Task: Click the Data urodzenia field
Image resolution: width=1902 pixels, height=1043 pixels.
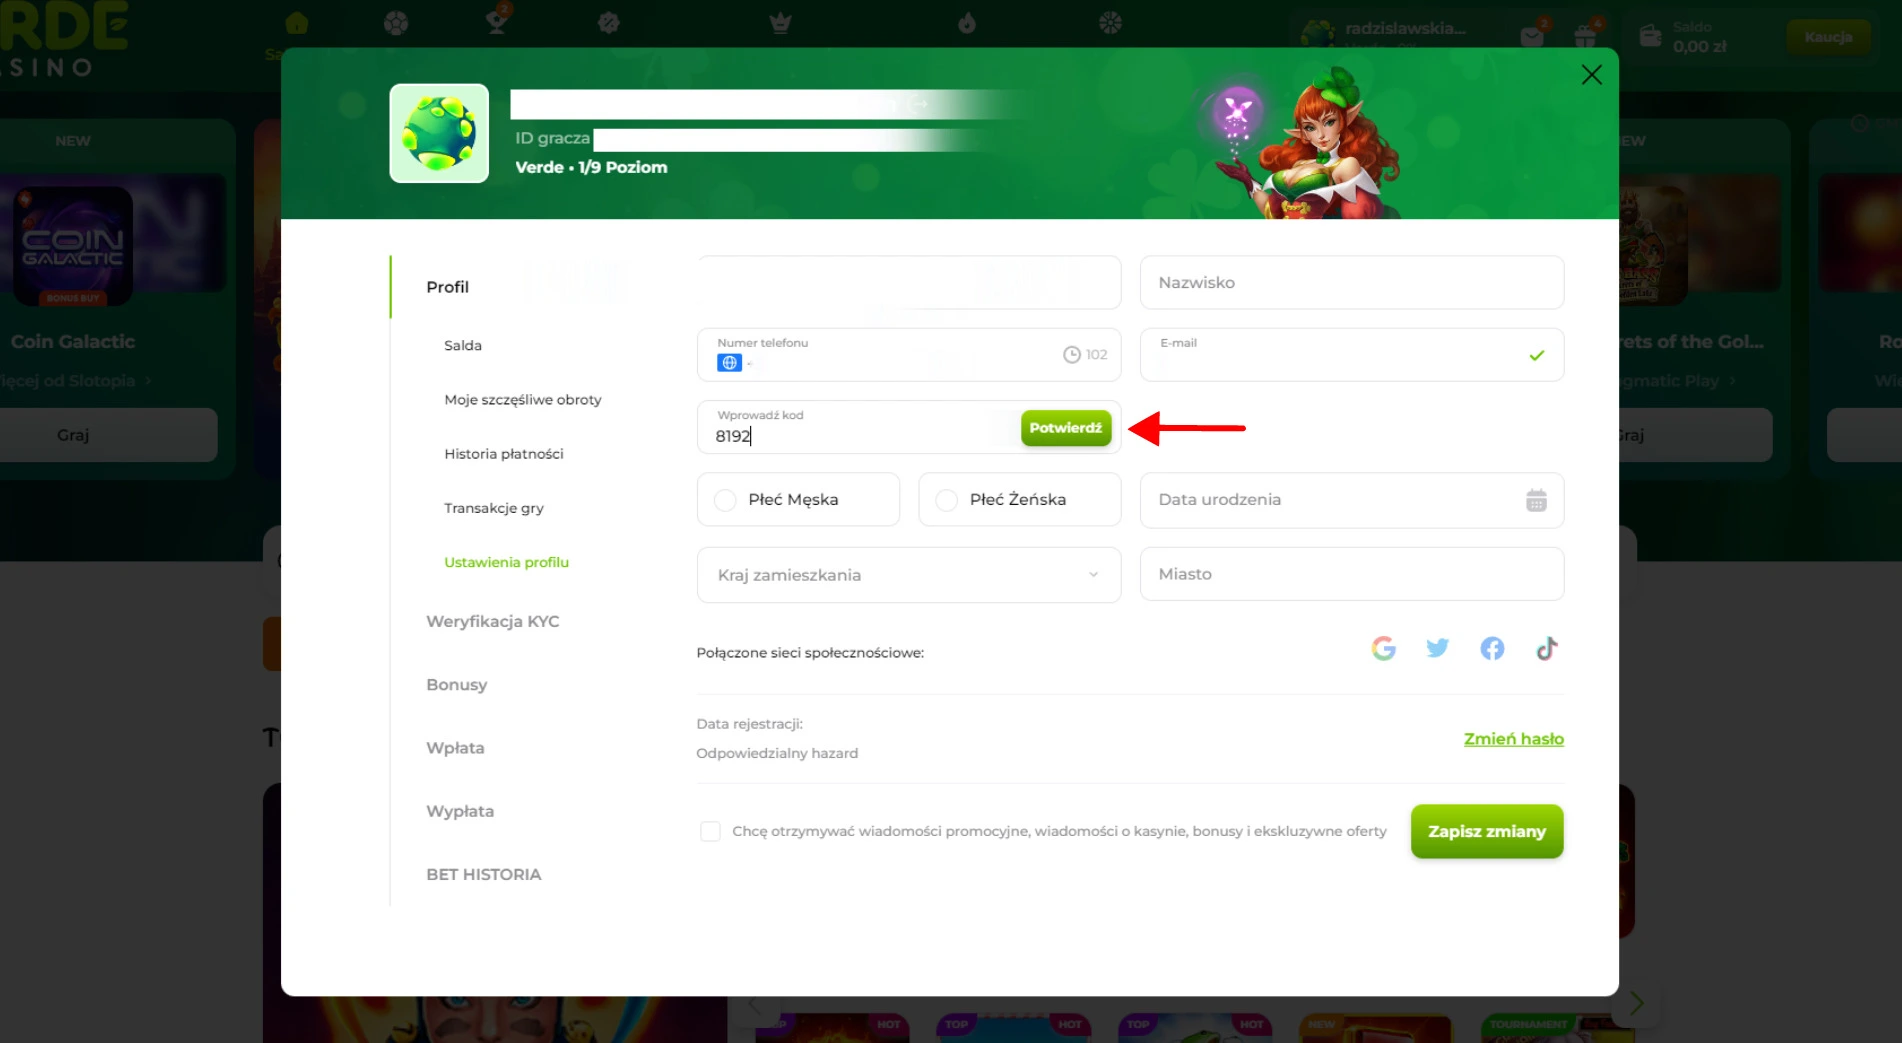Action: 1351,500
